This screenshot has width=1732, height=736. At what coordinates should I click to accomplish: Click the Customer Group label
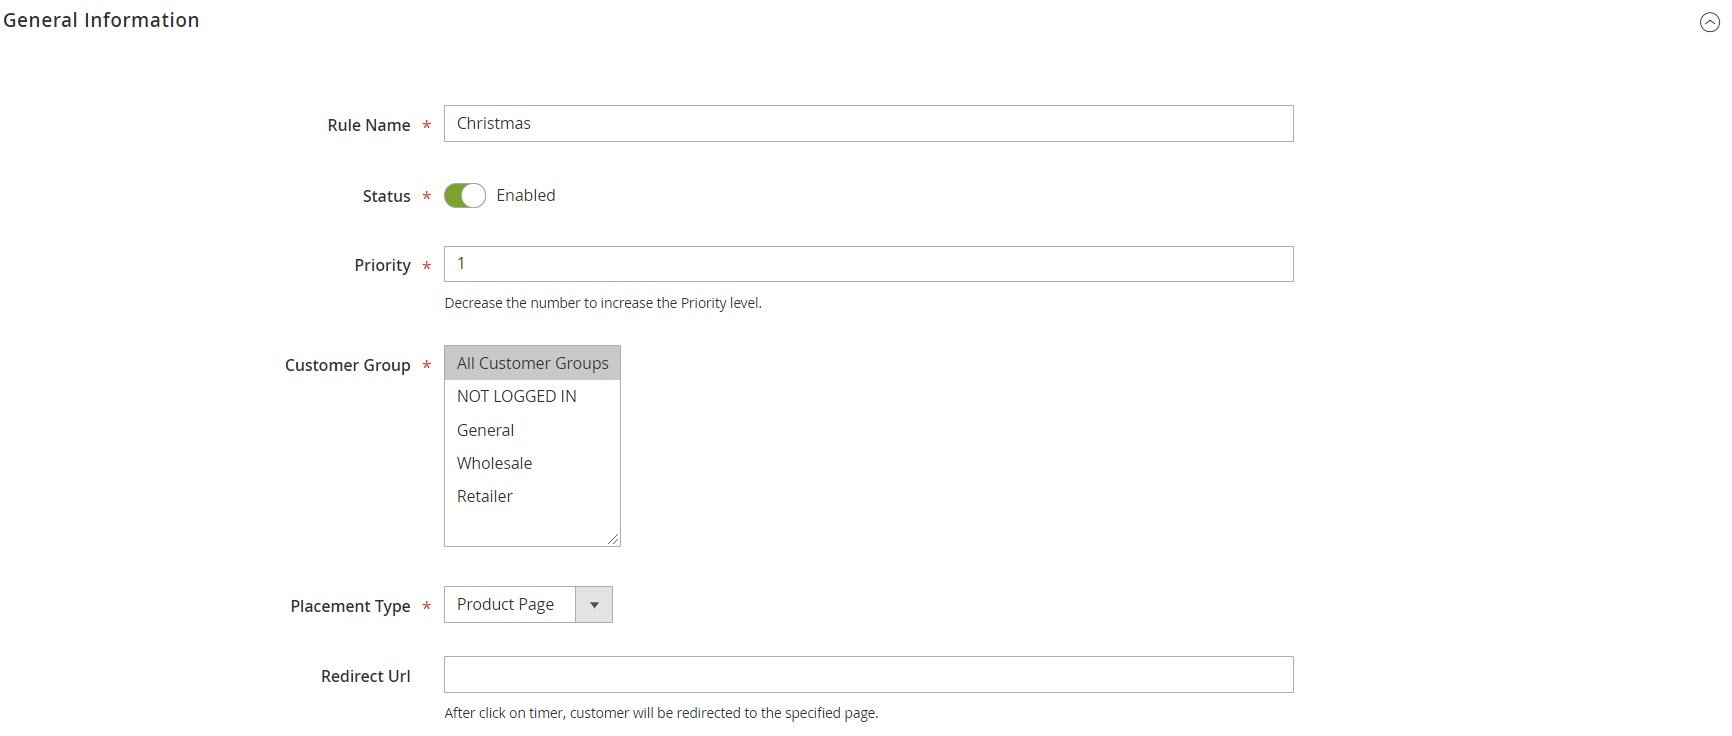point(347,365)
